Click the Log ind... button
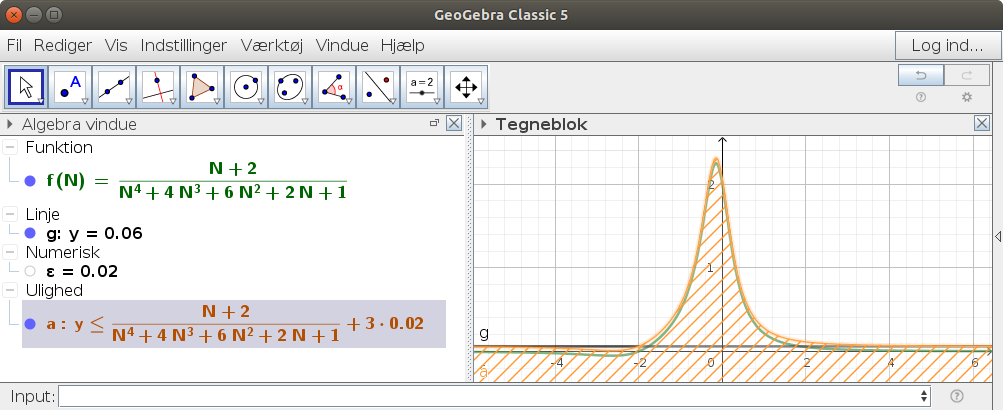 pyautogui.click(x=947, y=45)
